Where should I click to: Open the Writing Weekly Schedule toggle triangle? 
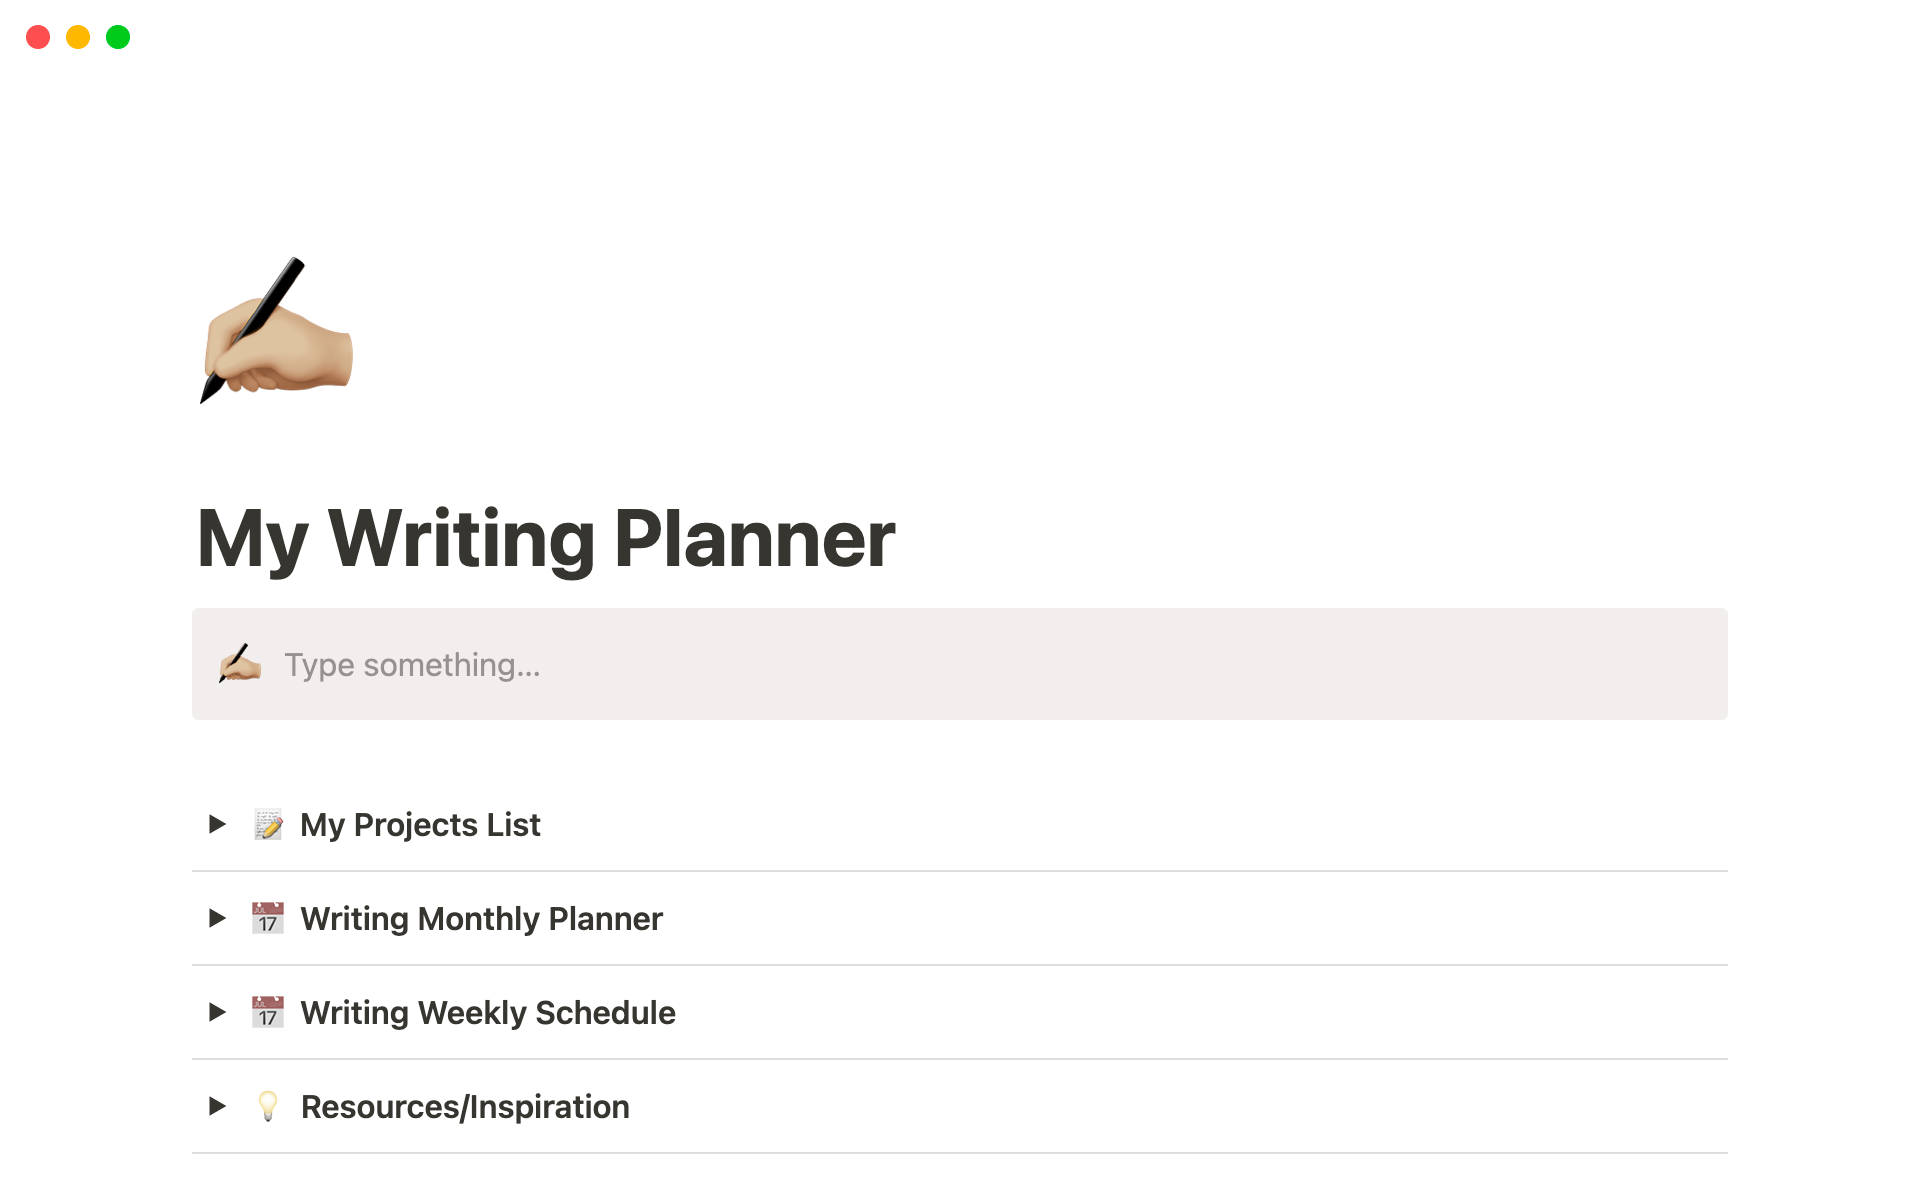pos(217,1012)
